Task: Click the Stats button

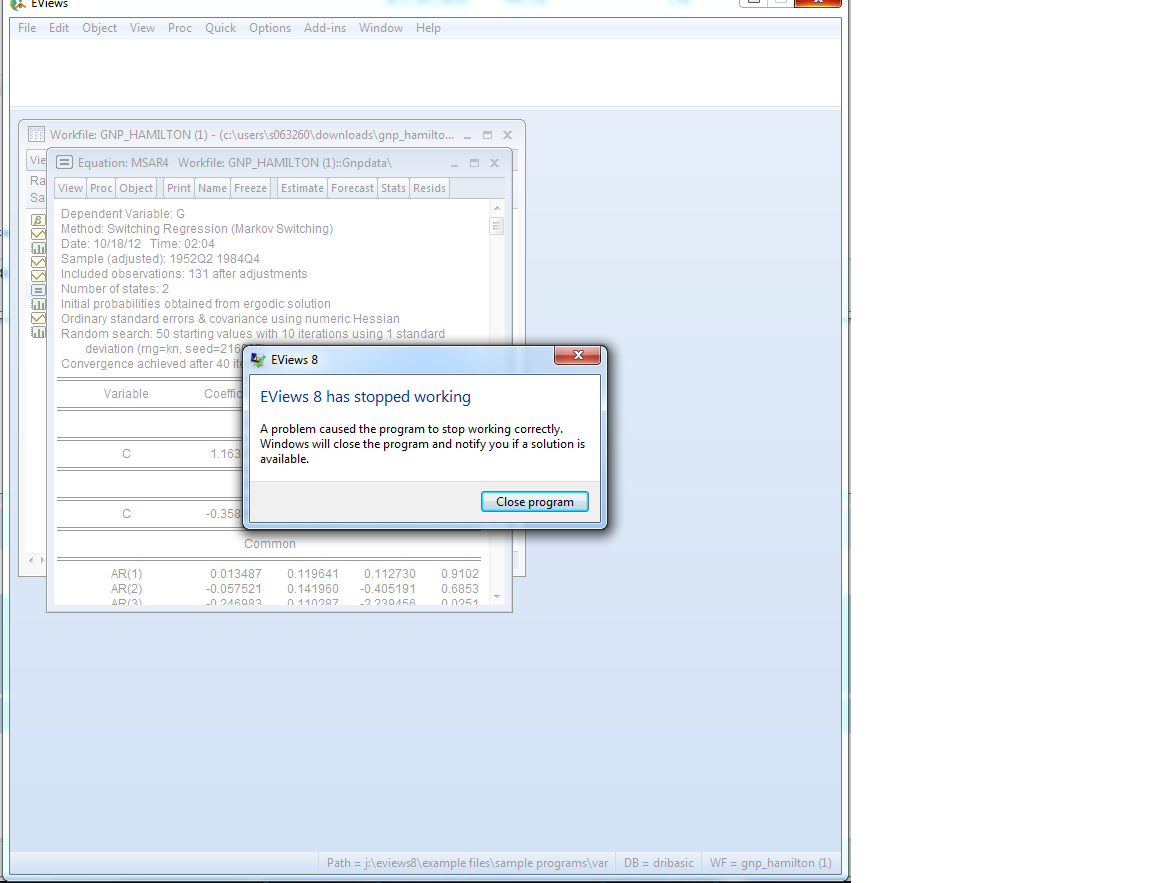Action: point(393,188)
